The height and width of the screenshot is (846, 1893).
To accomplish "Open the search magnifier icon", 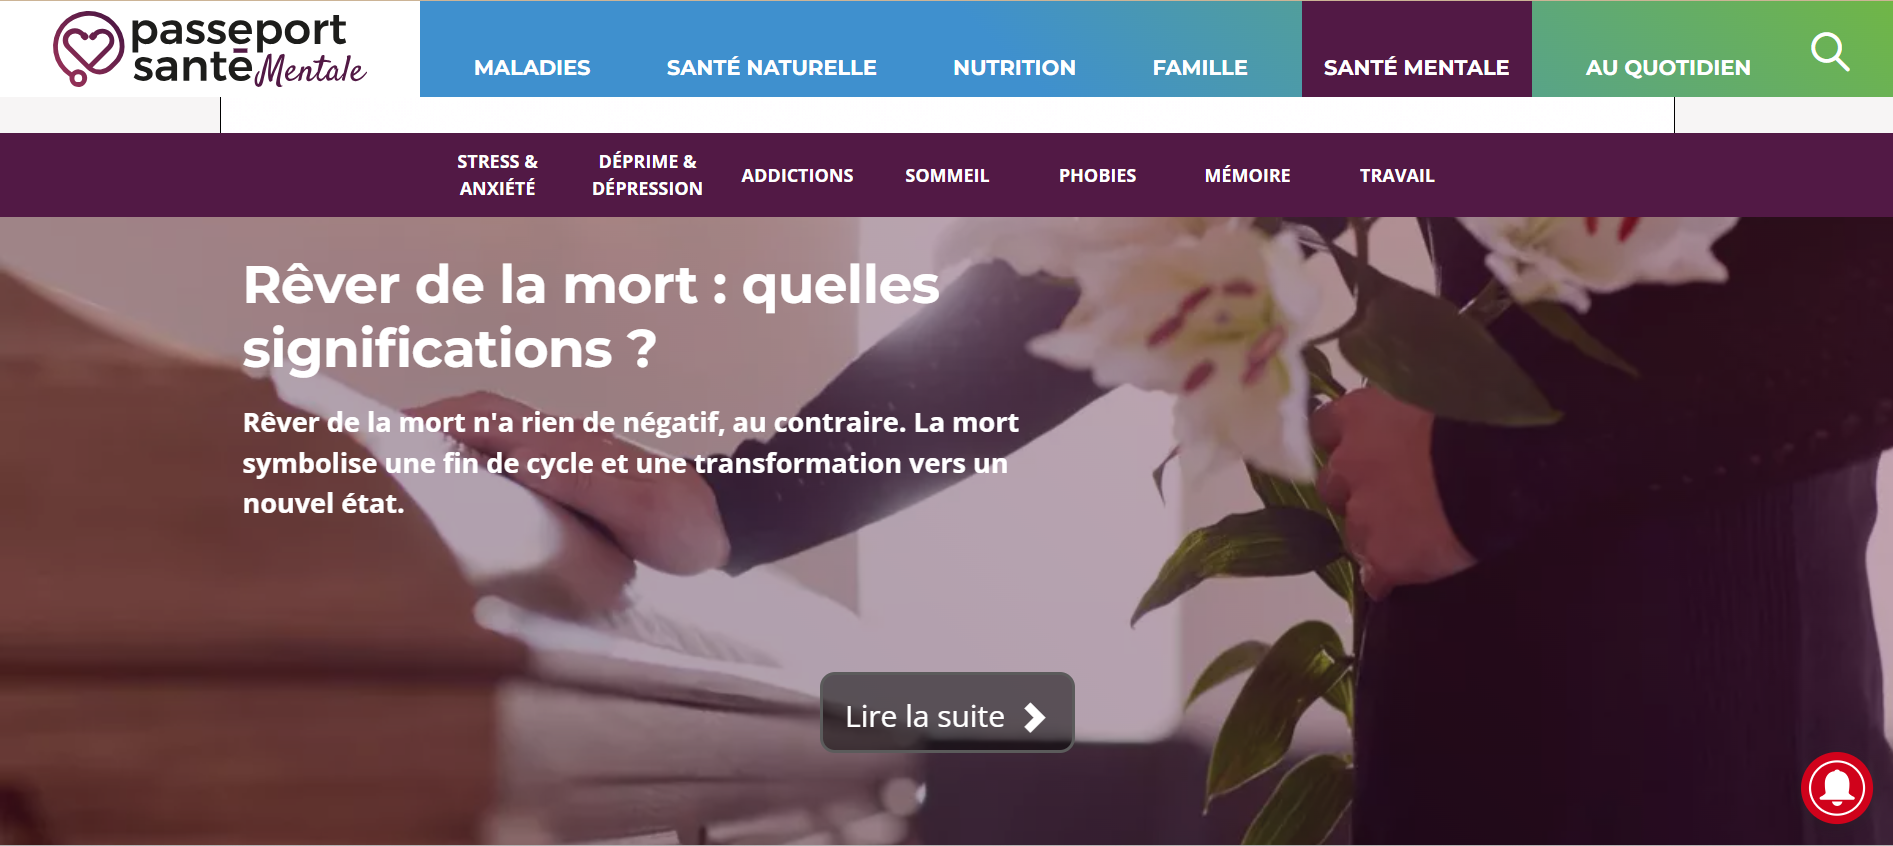I will pos(1830,51).
